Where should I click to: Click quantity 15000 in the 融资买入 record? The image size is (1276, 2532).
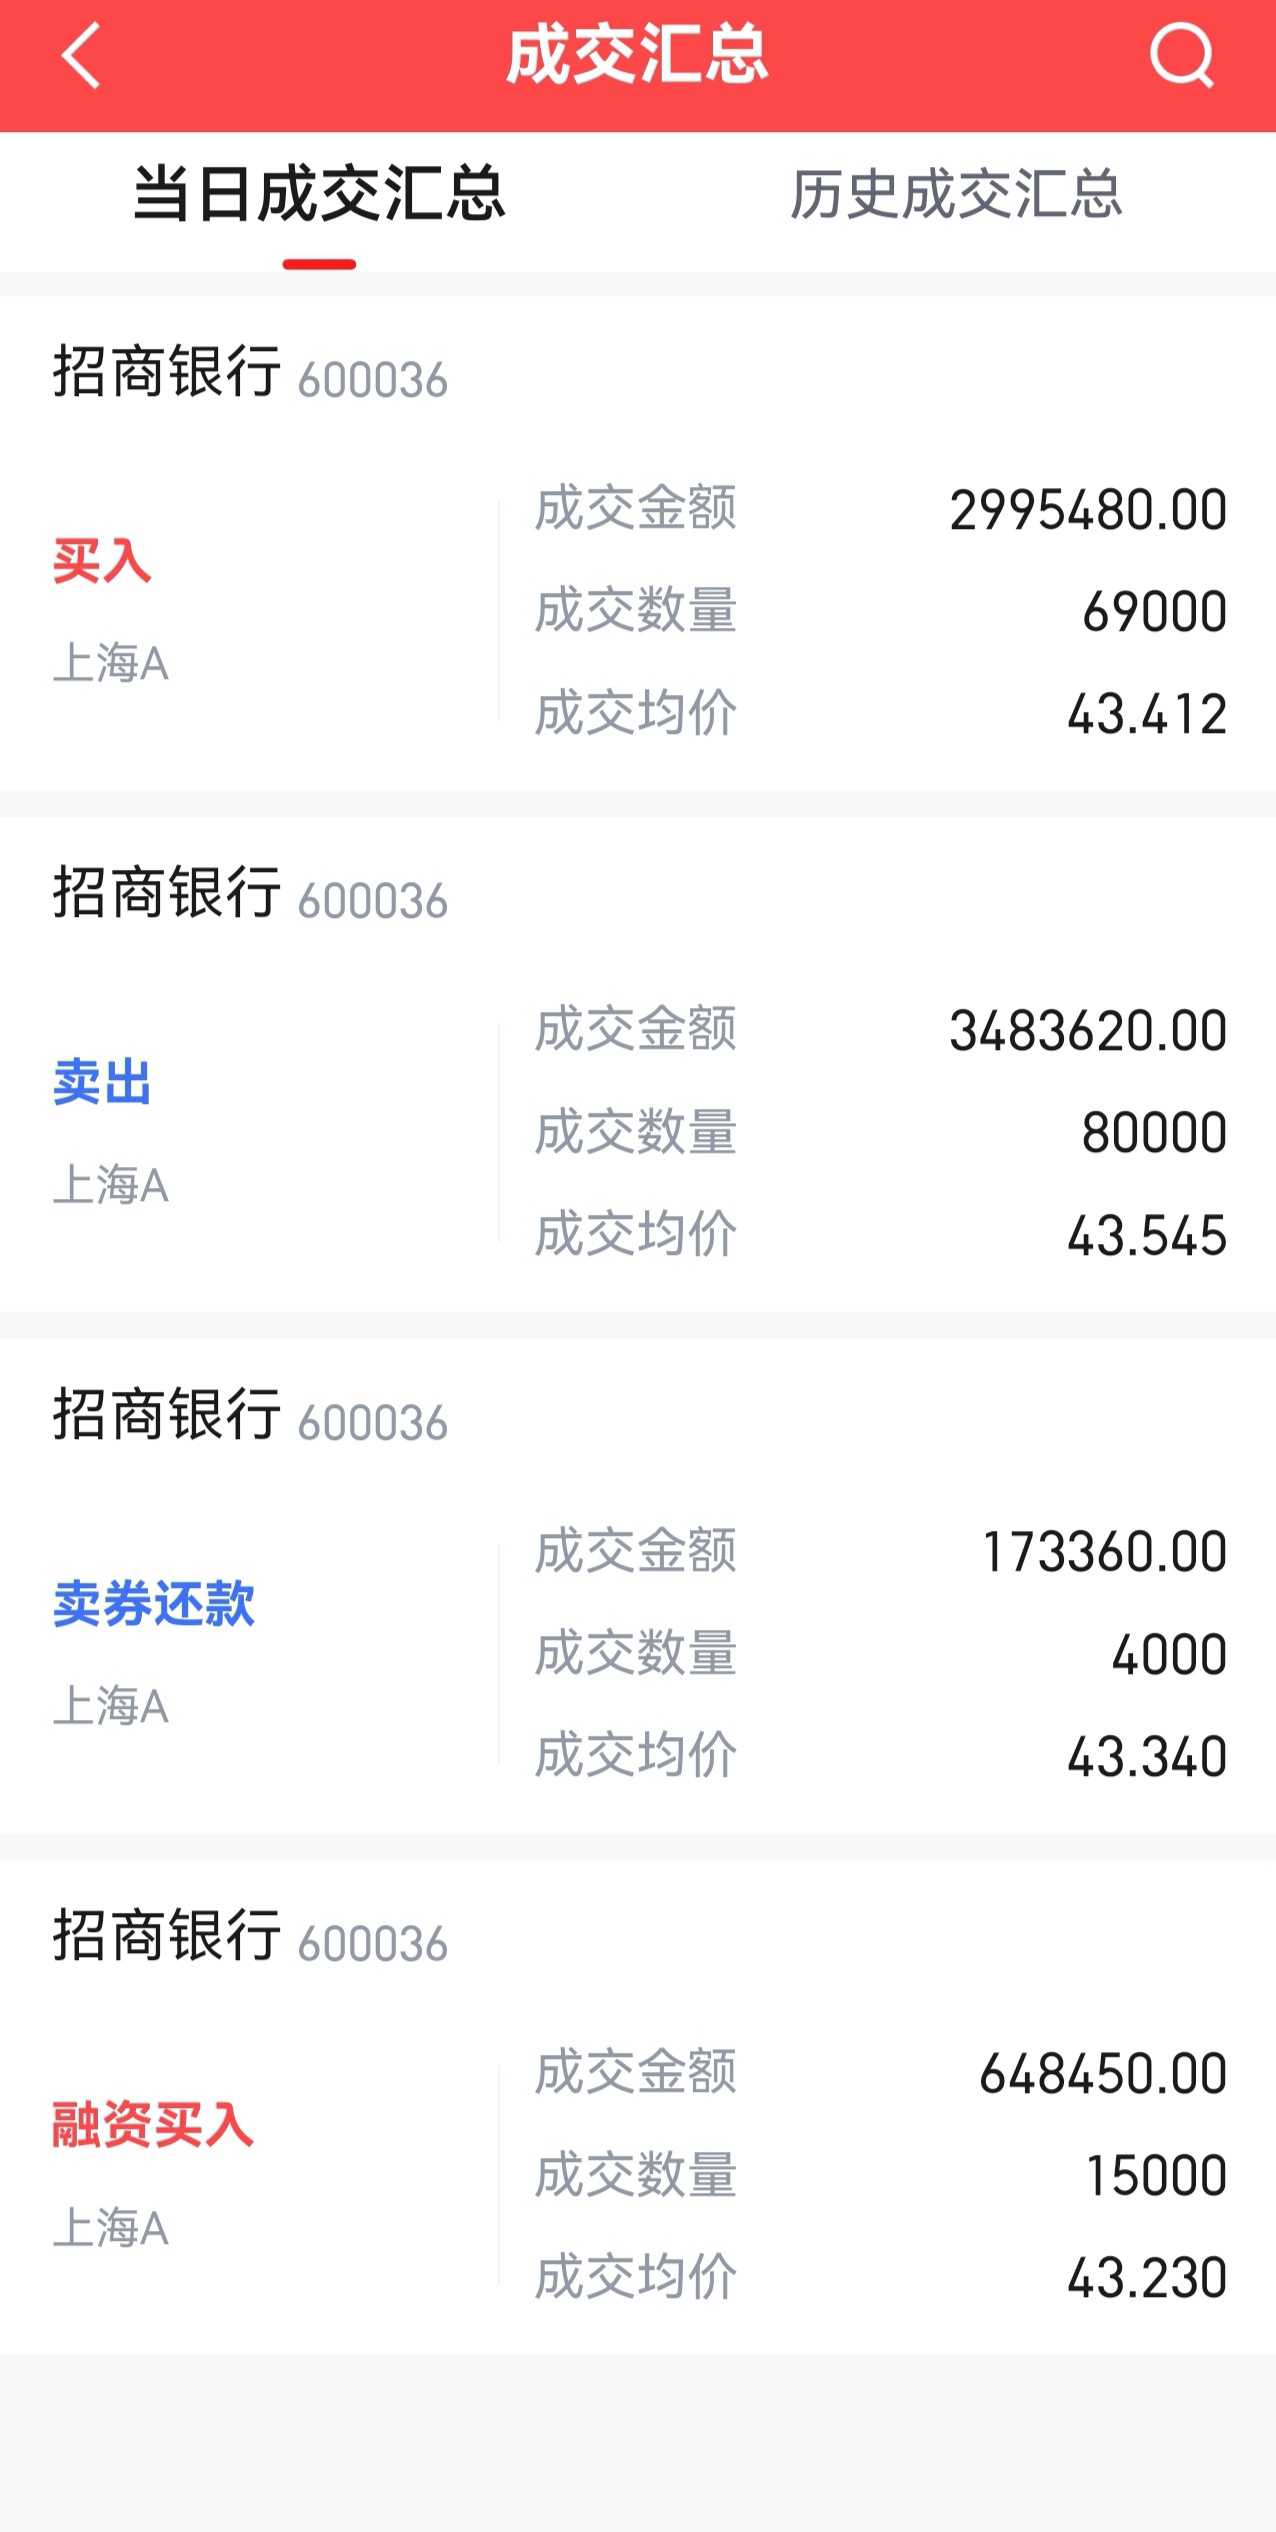pos(1157,2175)
